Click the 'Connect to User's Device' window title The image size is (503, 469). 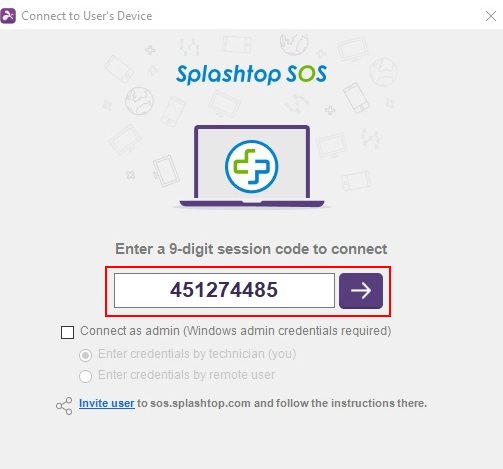click(87, 16)
